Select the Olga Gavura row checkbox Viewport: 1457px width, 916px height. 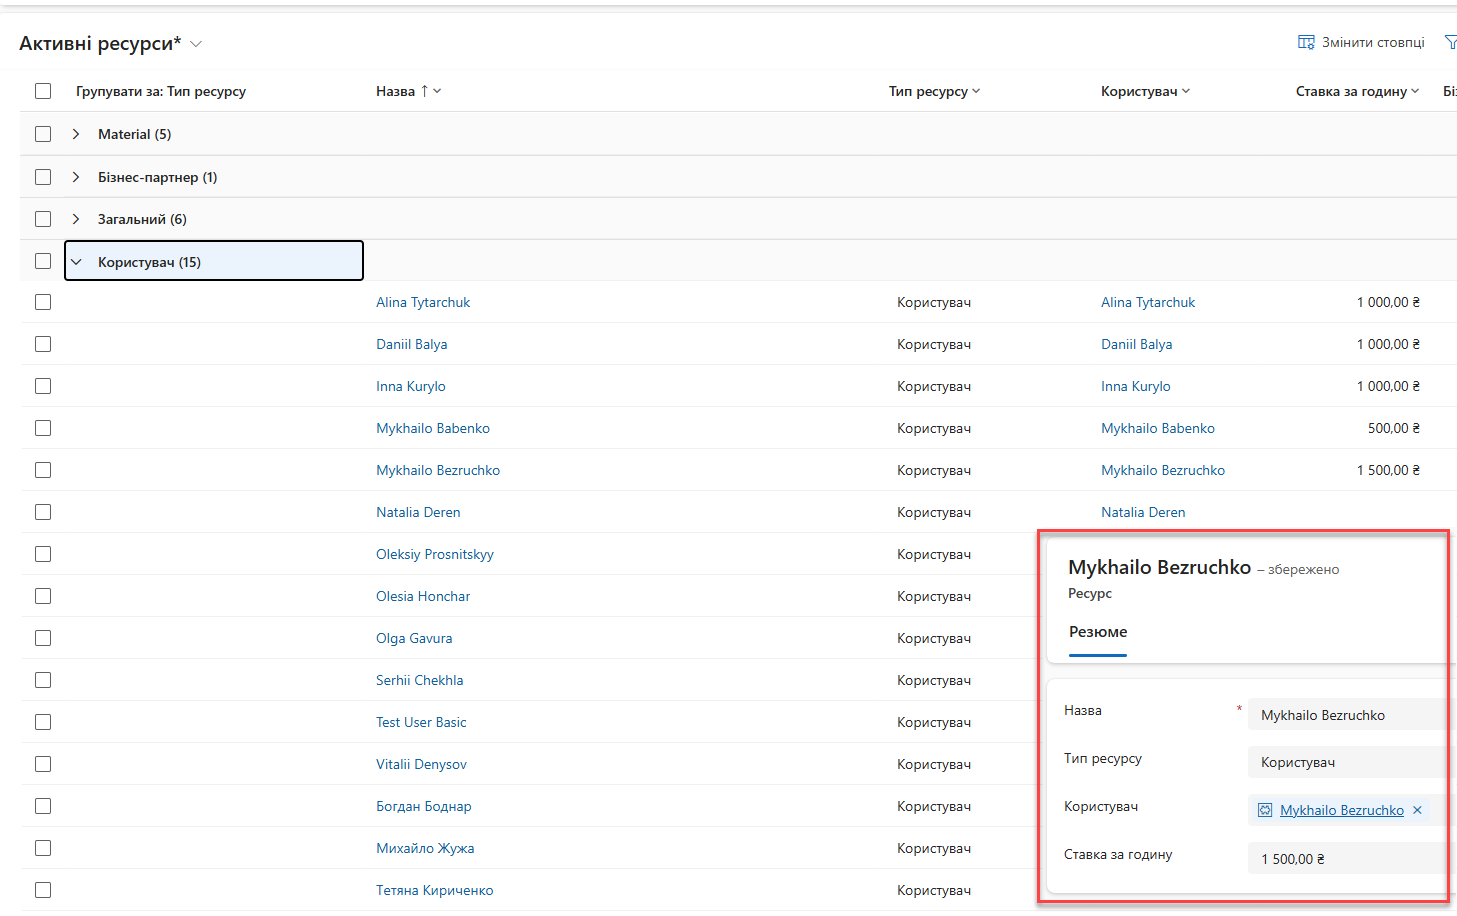pyautogui.click(x=43, y=638)
